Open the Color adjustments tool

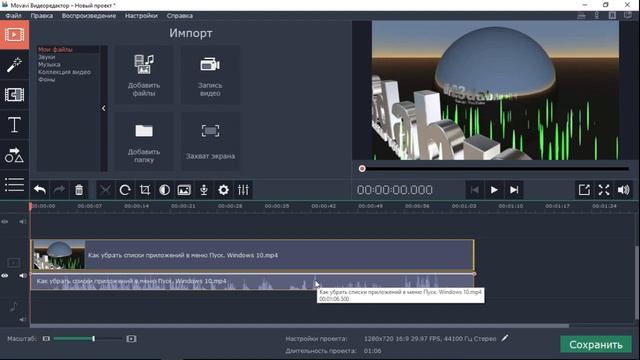164,190
